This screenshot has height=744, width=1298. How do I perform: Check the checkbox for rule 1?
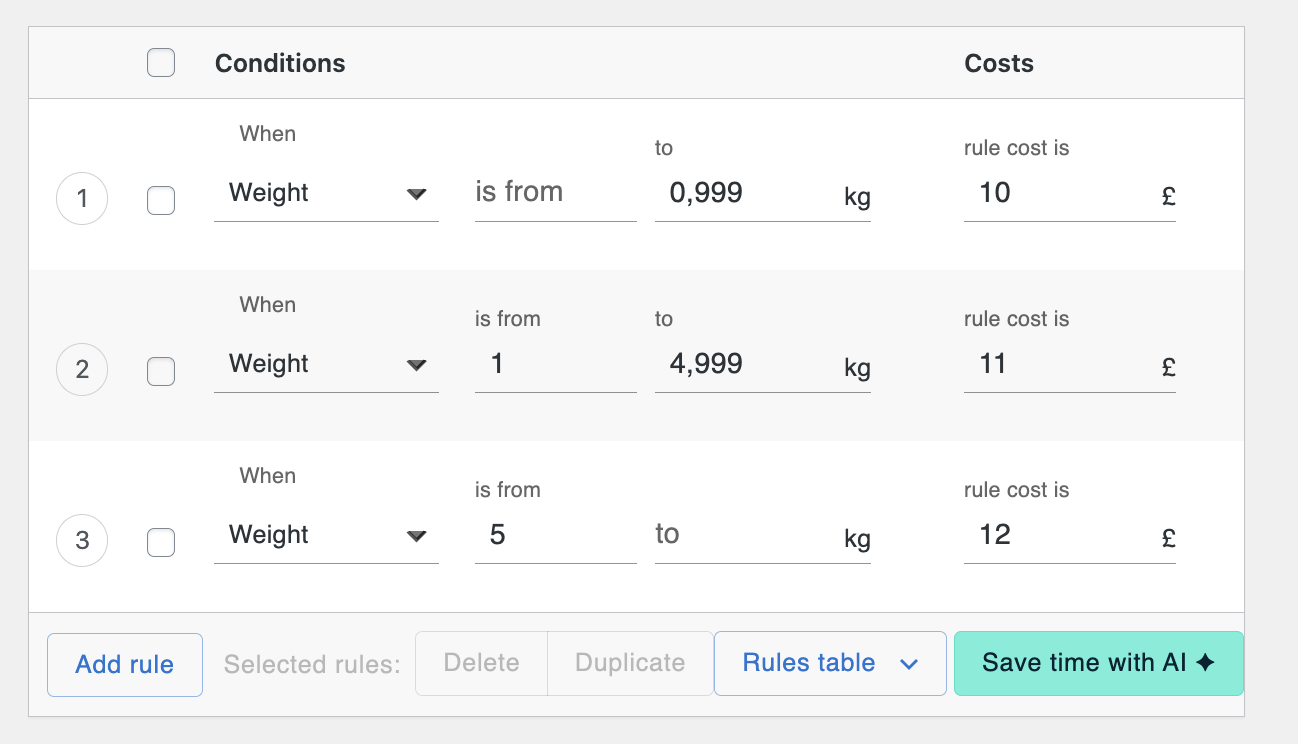[160, 200]
